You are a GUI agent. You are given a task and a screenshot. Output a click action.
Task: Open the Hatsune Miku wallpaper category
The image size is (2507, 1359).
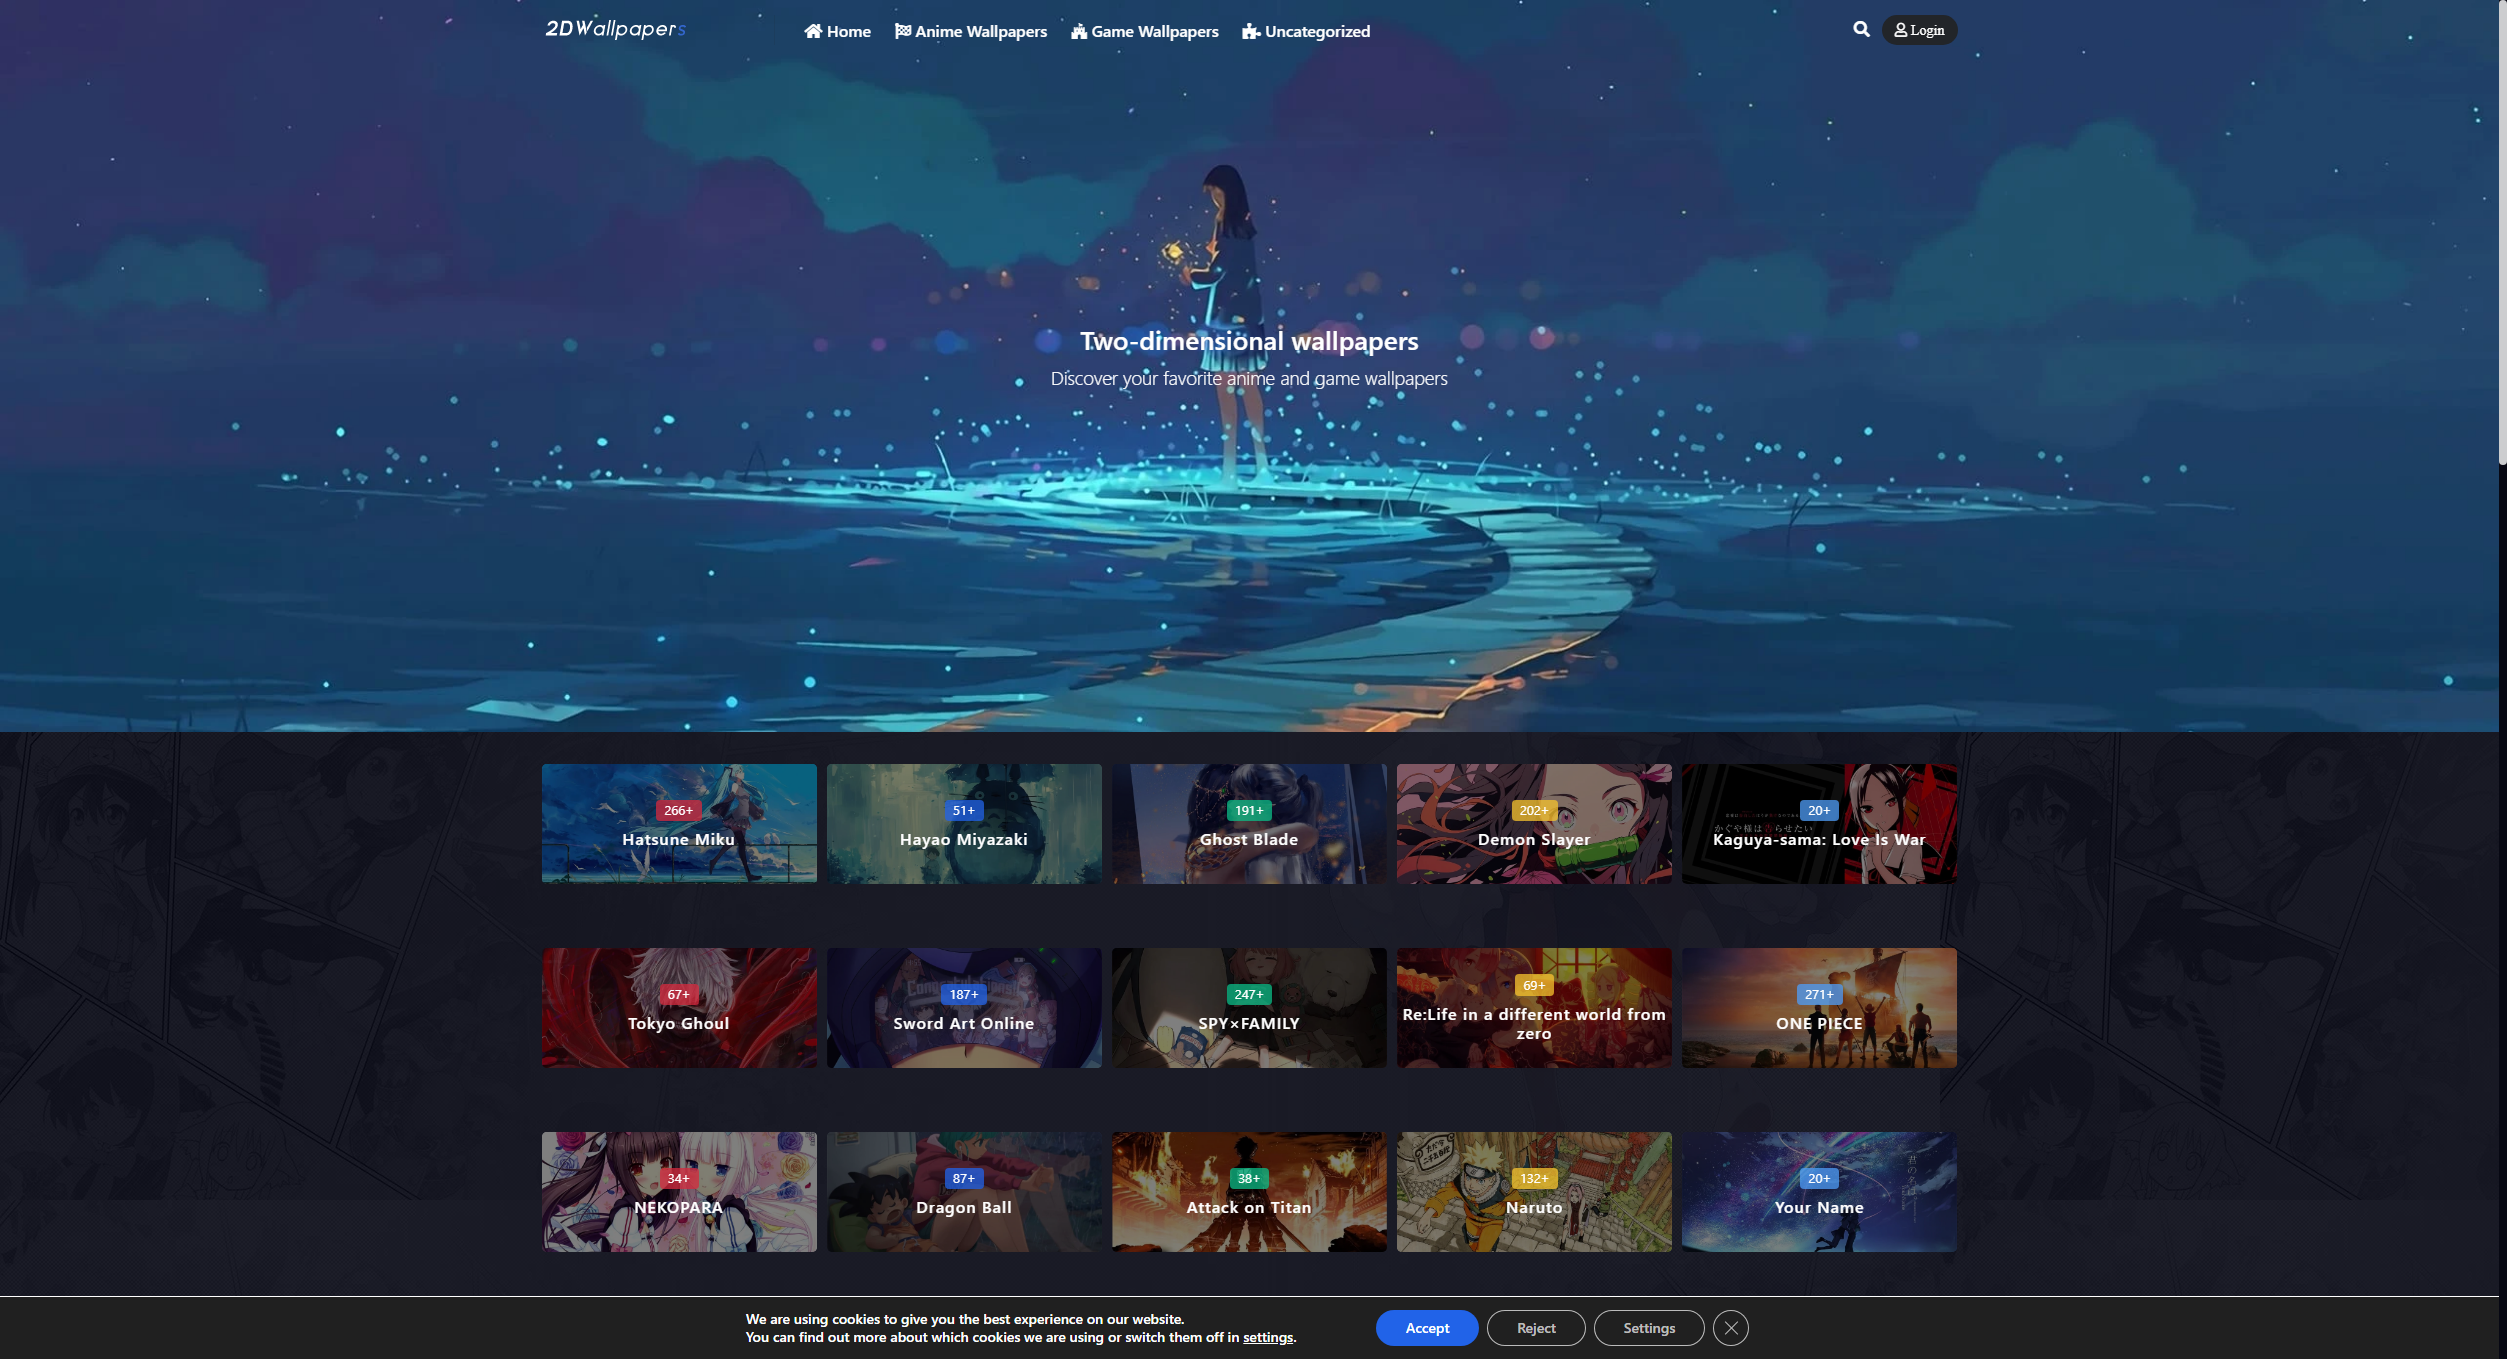pos(678,824)
